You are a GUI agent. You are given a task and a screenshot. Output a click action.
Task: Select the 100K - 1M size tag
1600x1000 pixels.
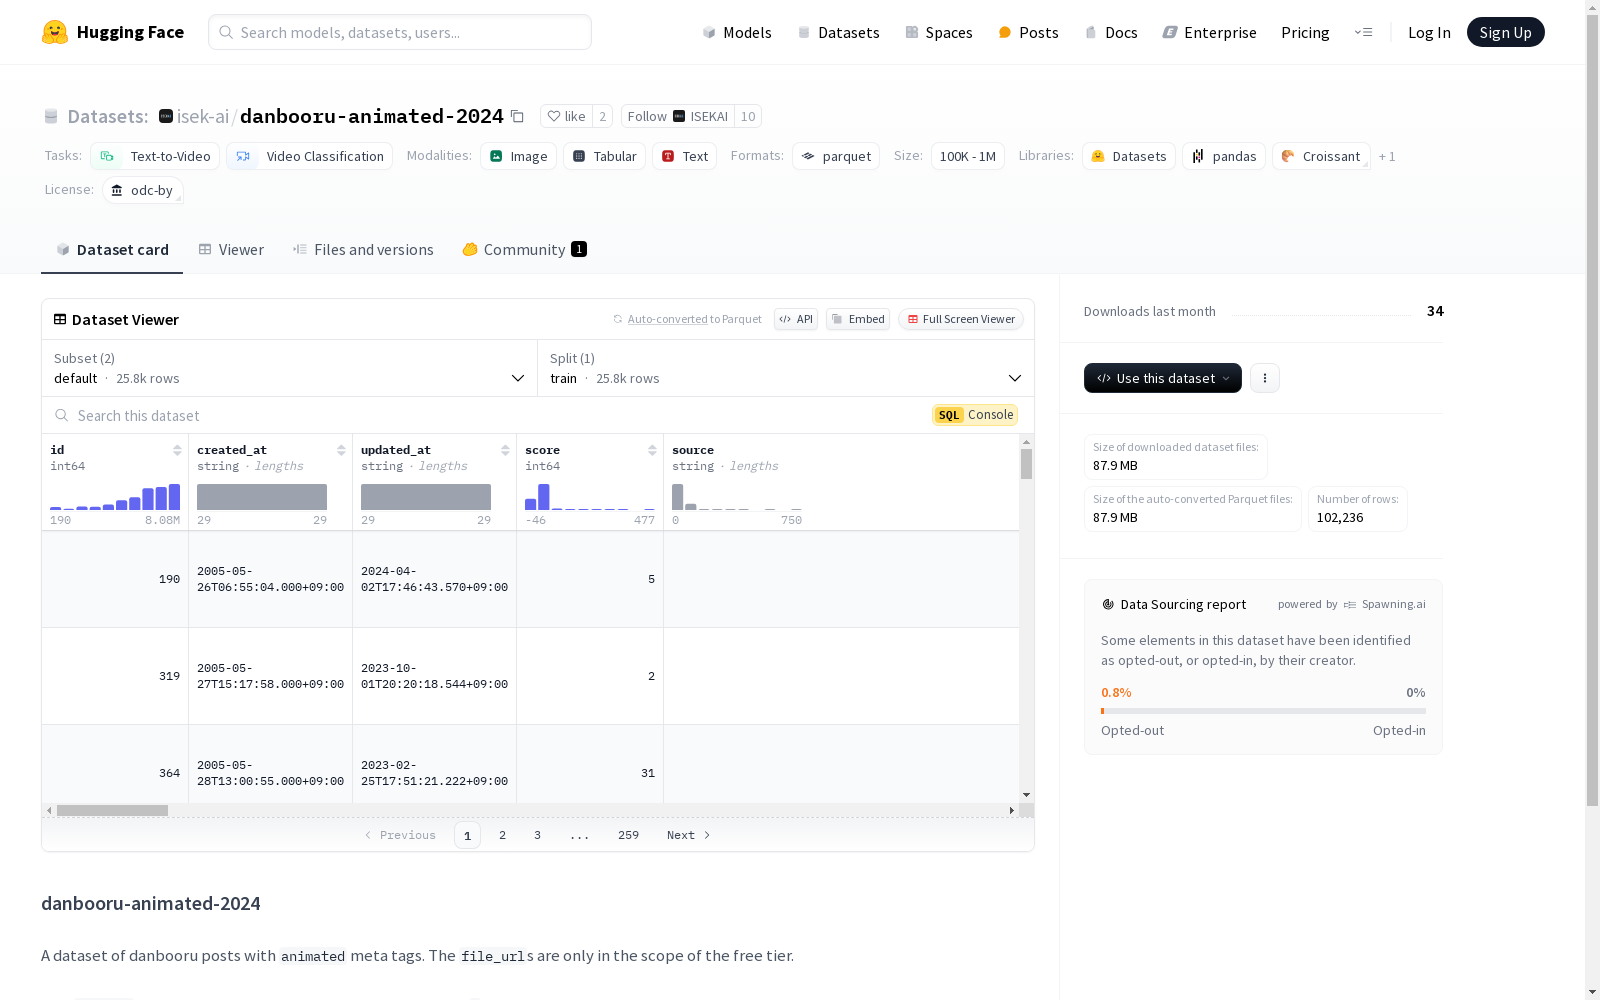click(x=968, y=156)
